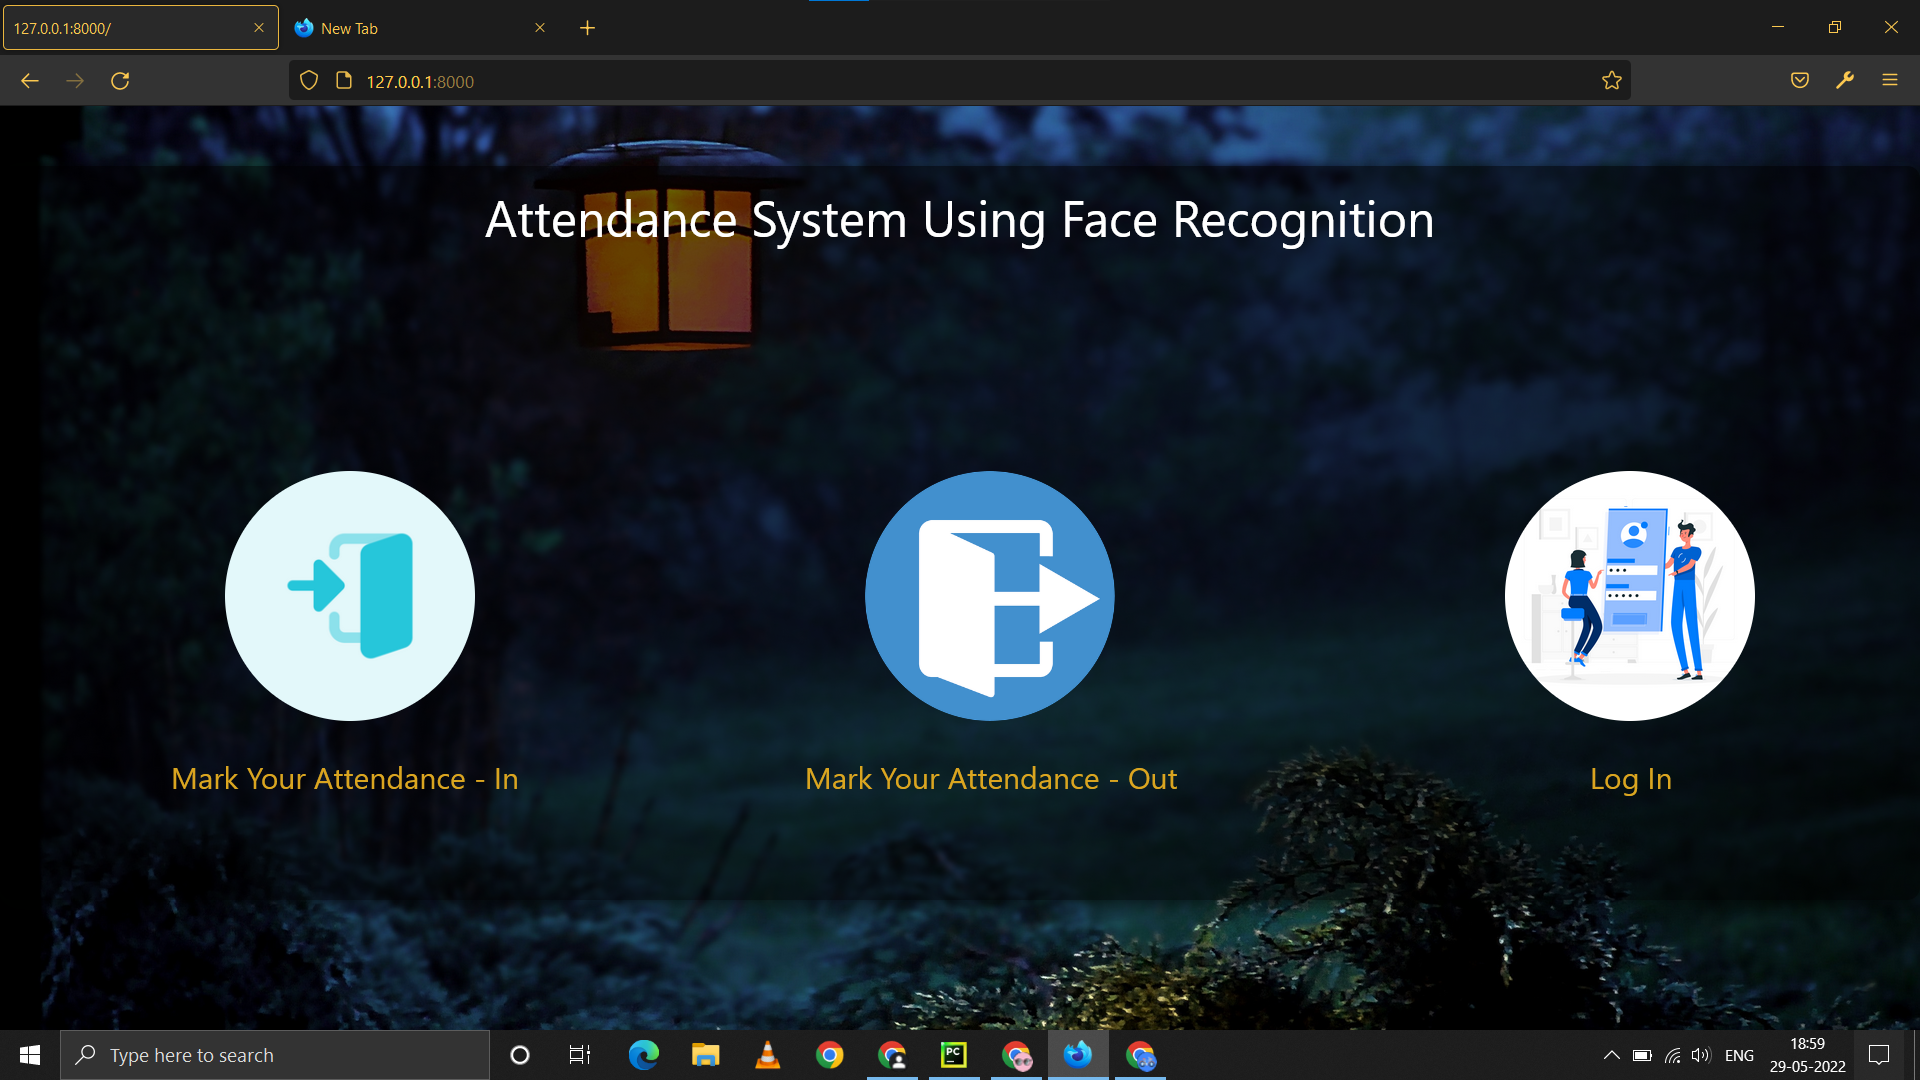Click the Log In illustration circle
This screenshot has height=1080, width=1920.
click(1628, 596)
